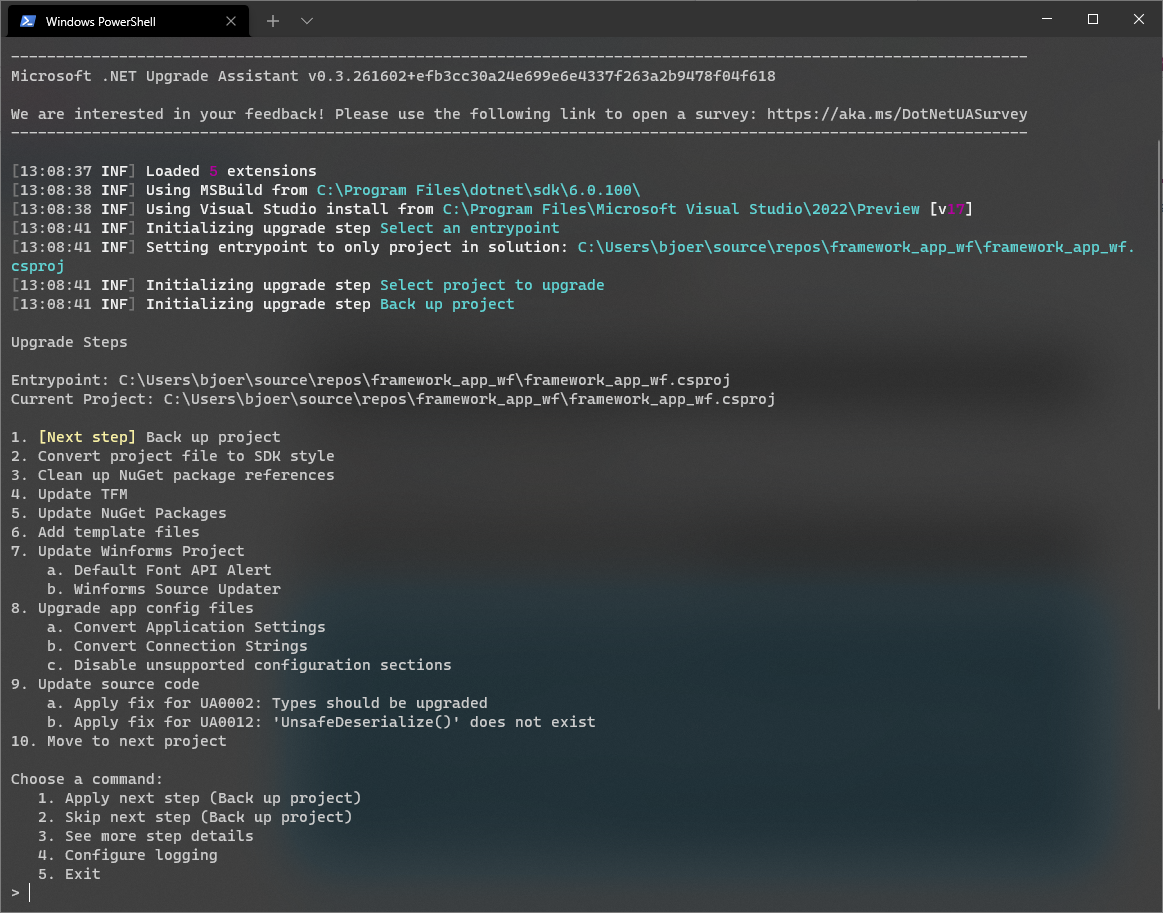Click sub-step 'b. Convert Connection Strings'
The image size is (1163, 913).
point(177,646)
